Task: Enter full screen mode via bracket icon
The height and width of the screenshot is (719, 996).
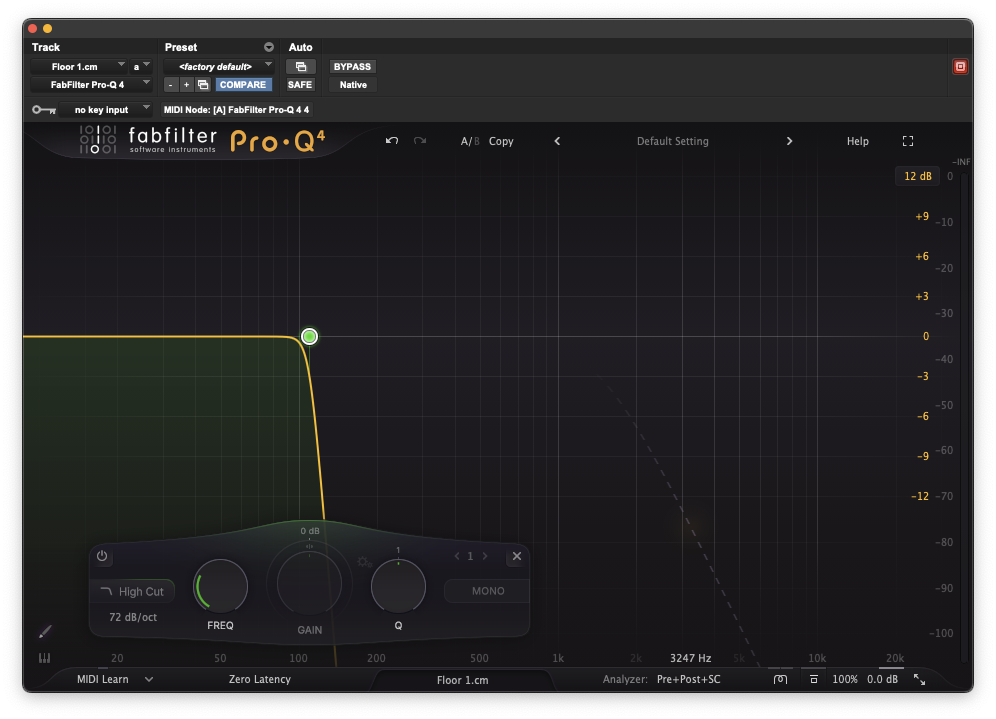Action: pos(908,141)
